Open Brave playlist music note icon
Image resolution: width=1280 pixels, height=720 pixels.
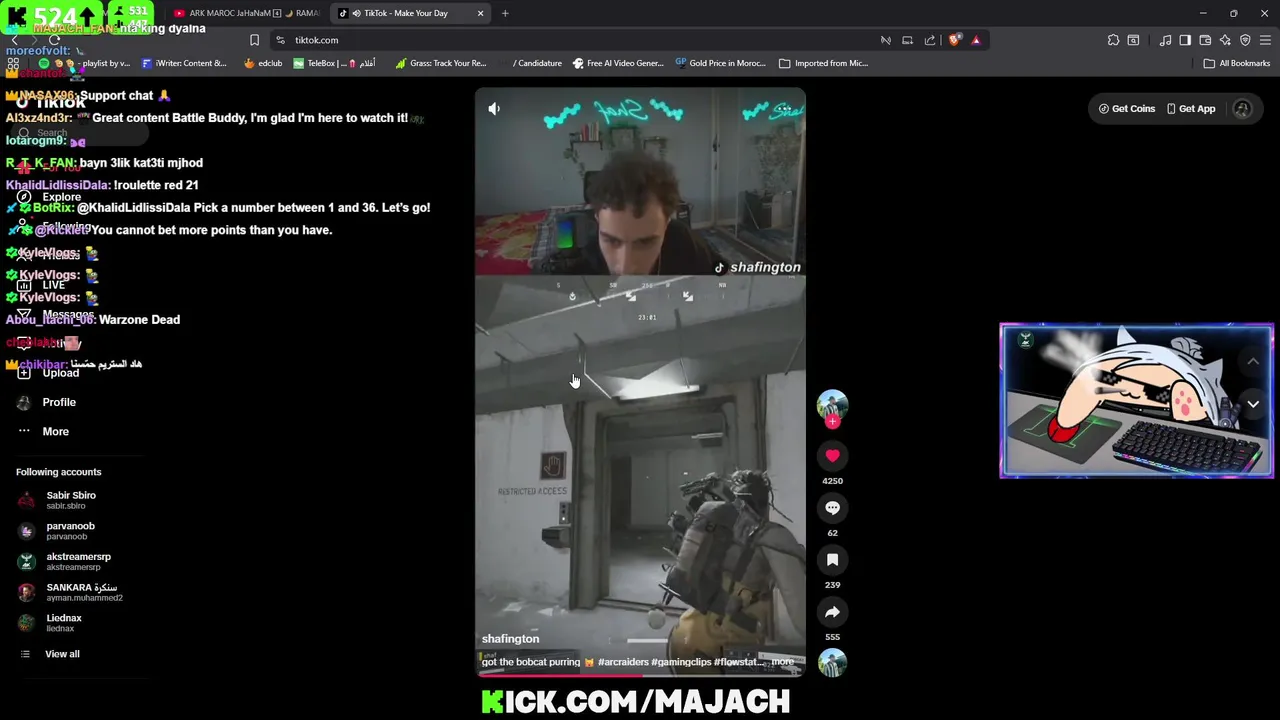(x=1165, y=40)
